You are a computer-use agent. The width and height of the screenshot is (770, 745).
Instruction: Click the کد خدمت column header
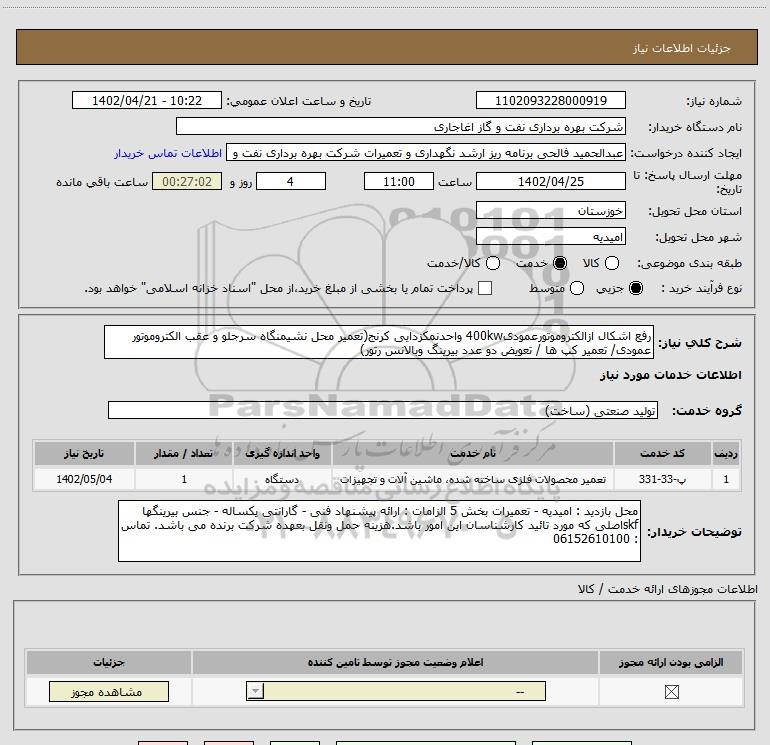pyautogui.click(x=662, y=453)
